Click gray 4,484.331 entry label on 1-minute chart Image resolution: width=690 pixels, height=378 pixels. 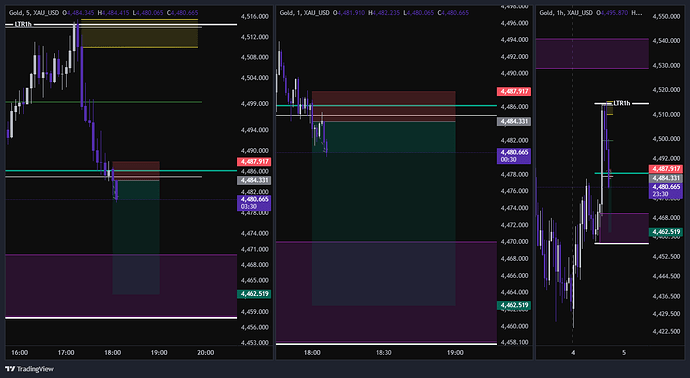point(514,121)
